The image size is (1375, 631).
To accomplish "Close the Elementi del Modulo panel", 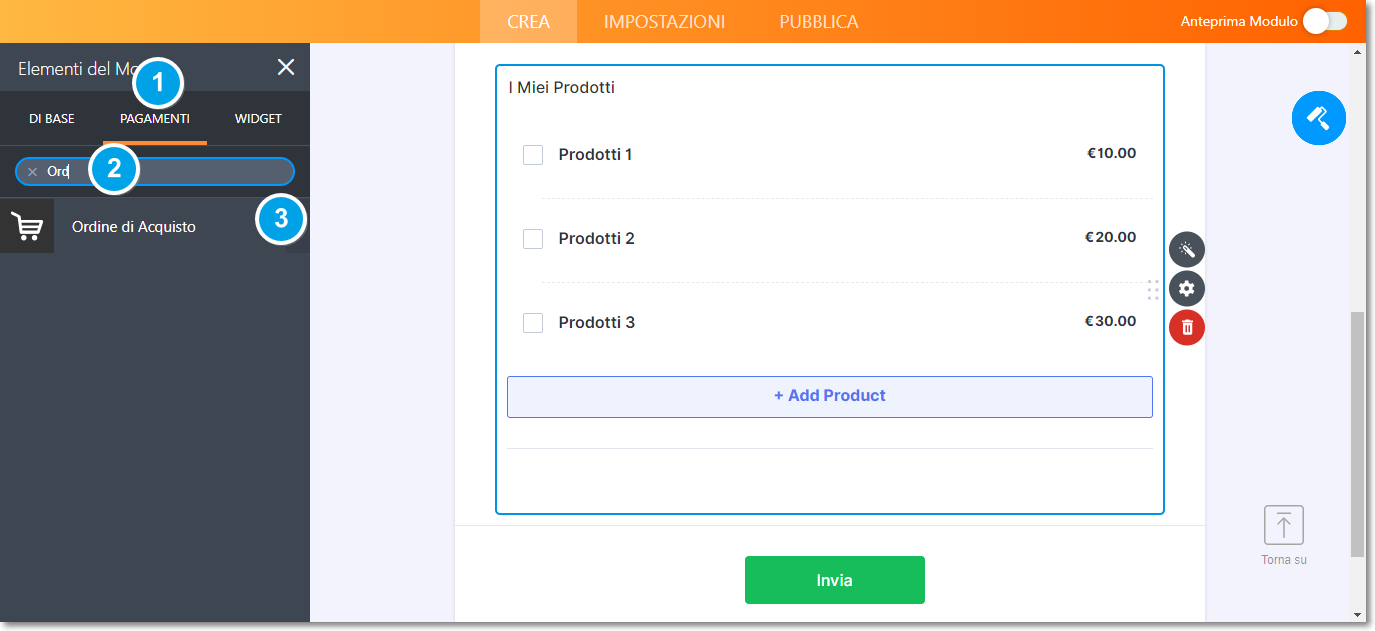I will 286,67.
